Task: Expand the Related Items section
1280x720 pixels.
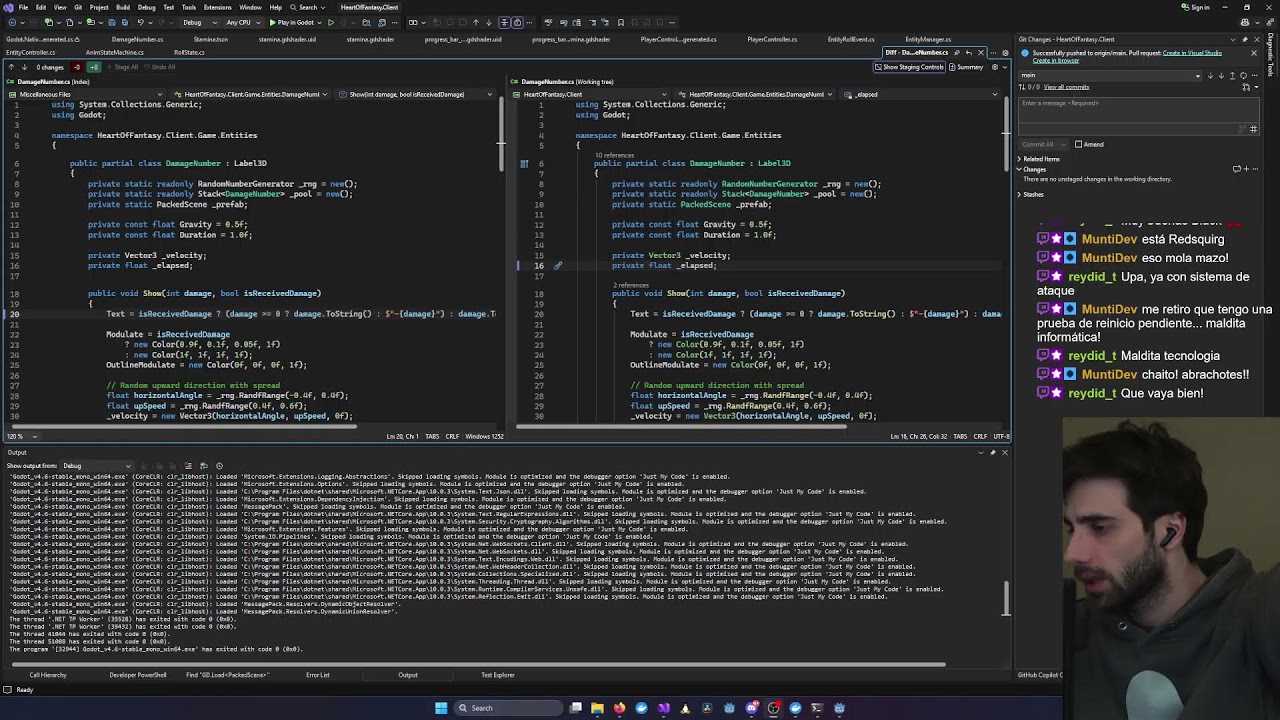Action: (1019, 159)
